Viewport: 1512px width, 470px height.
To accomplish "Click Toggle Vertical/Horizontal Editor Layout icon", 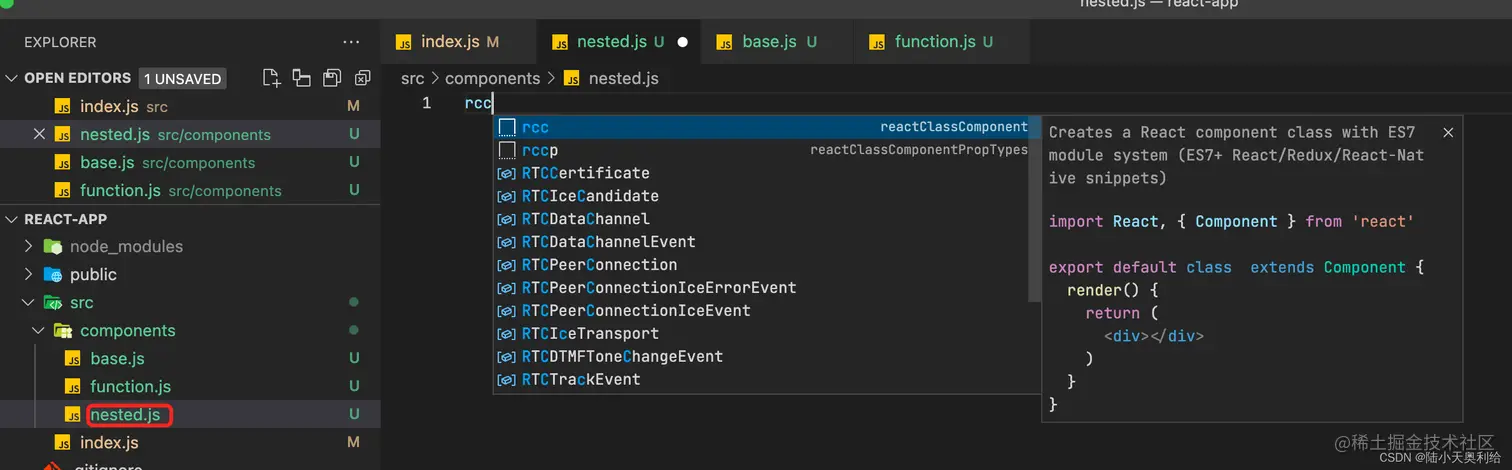I will [x=301, y=78].
